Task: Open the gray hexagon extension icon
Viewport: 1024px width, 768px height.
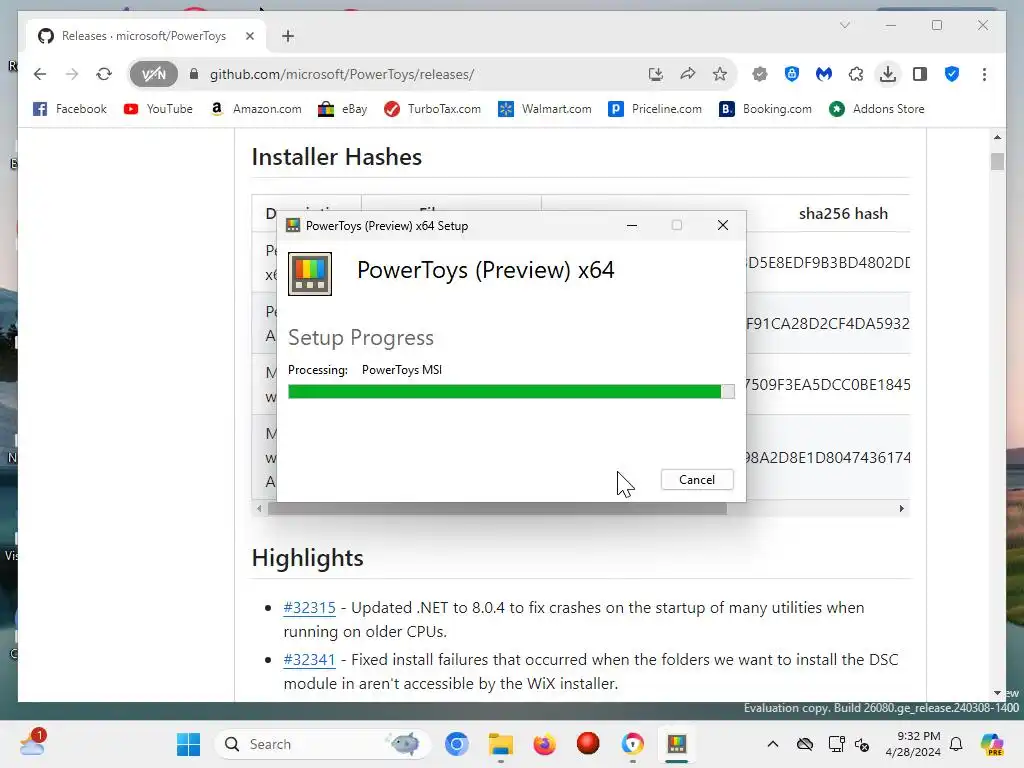Action: 760,74
